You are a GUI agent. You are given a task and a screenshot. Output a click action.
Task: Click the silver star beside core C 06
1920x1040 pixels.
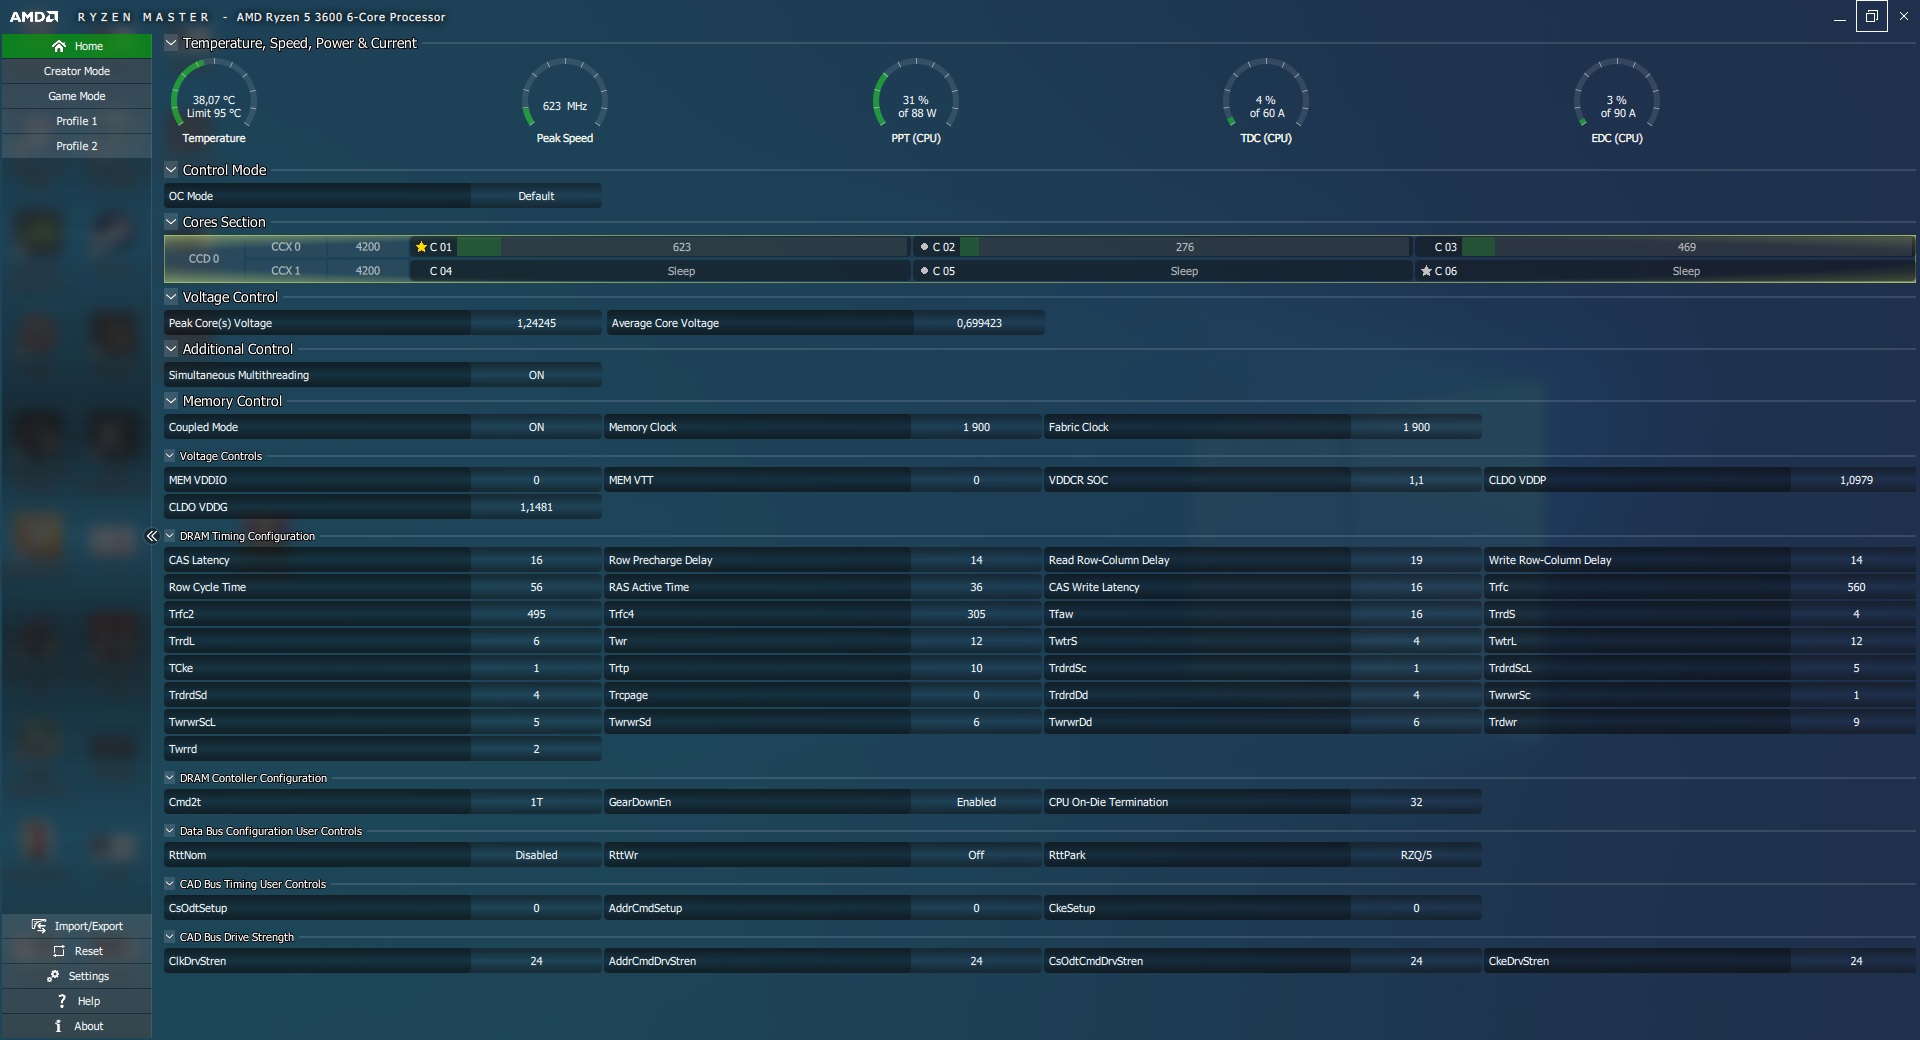1426,271
